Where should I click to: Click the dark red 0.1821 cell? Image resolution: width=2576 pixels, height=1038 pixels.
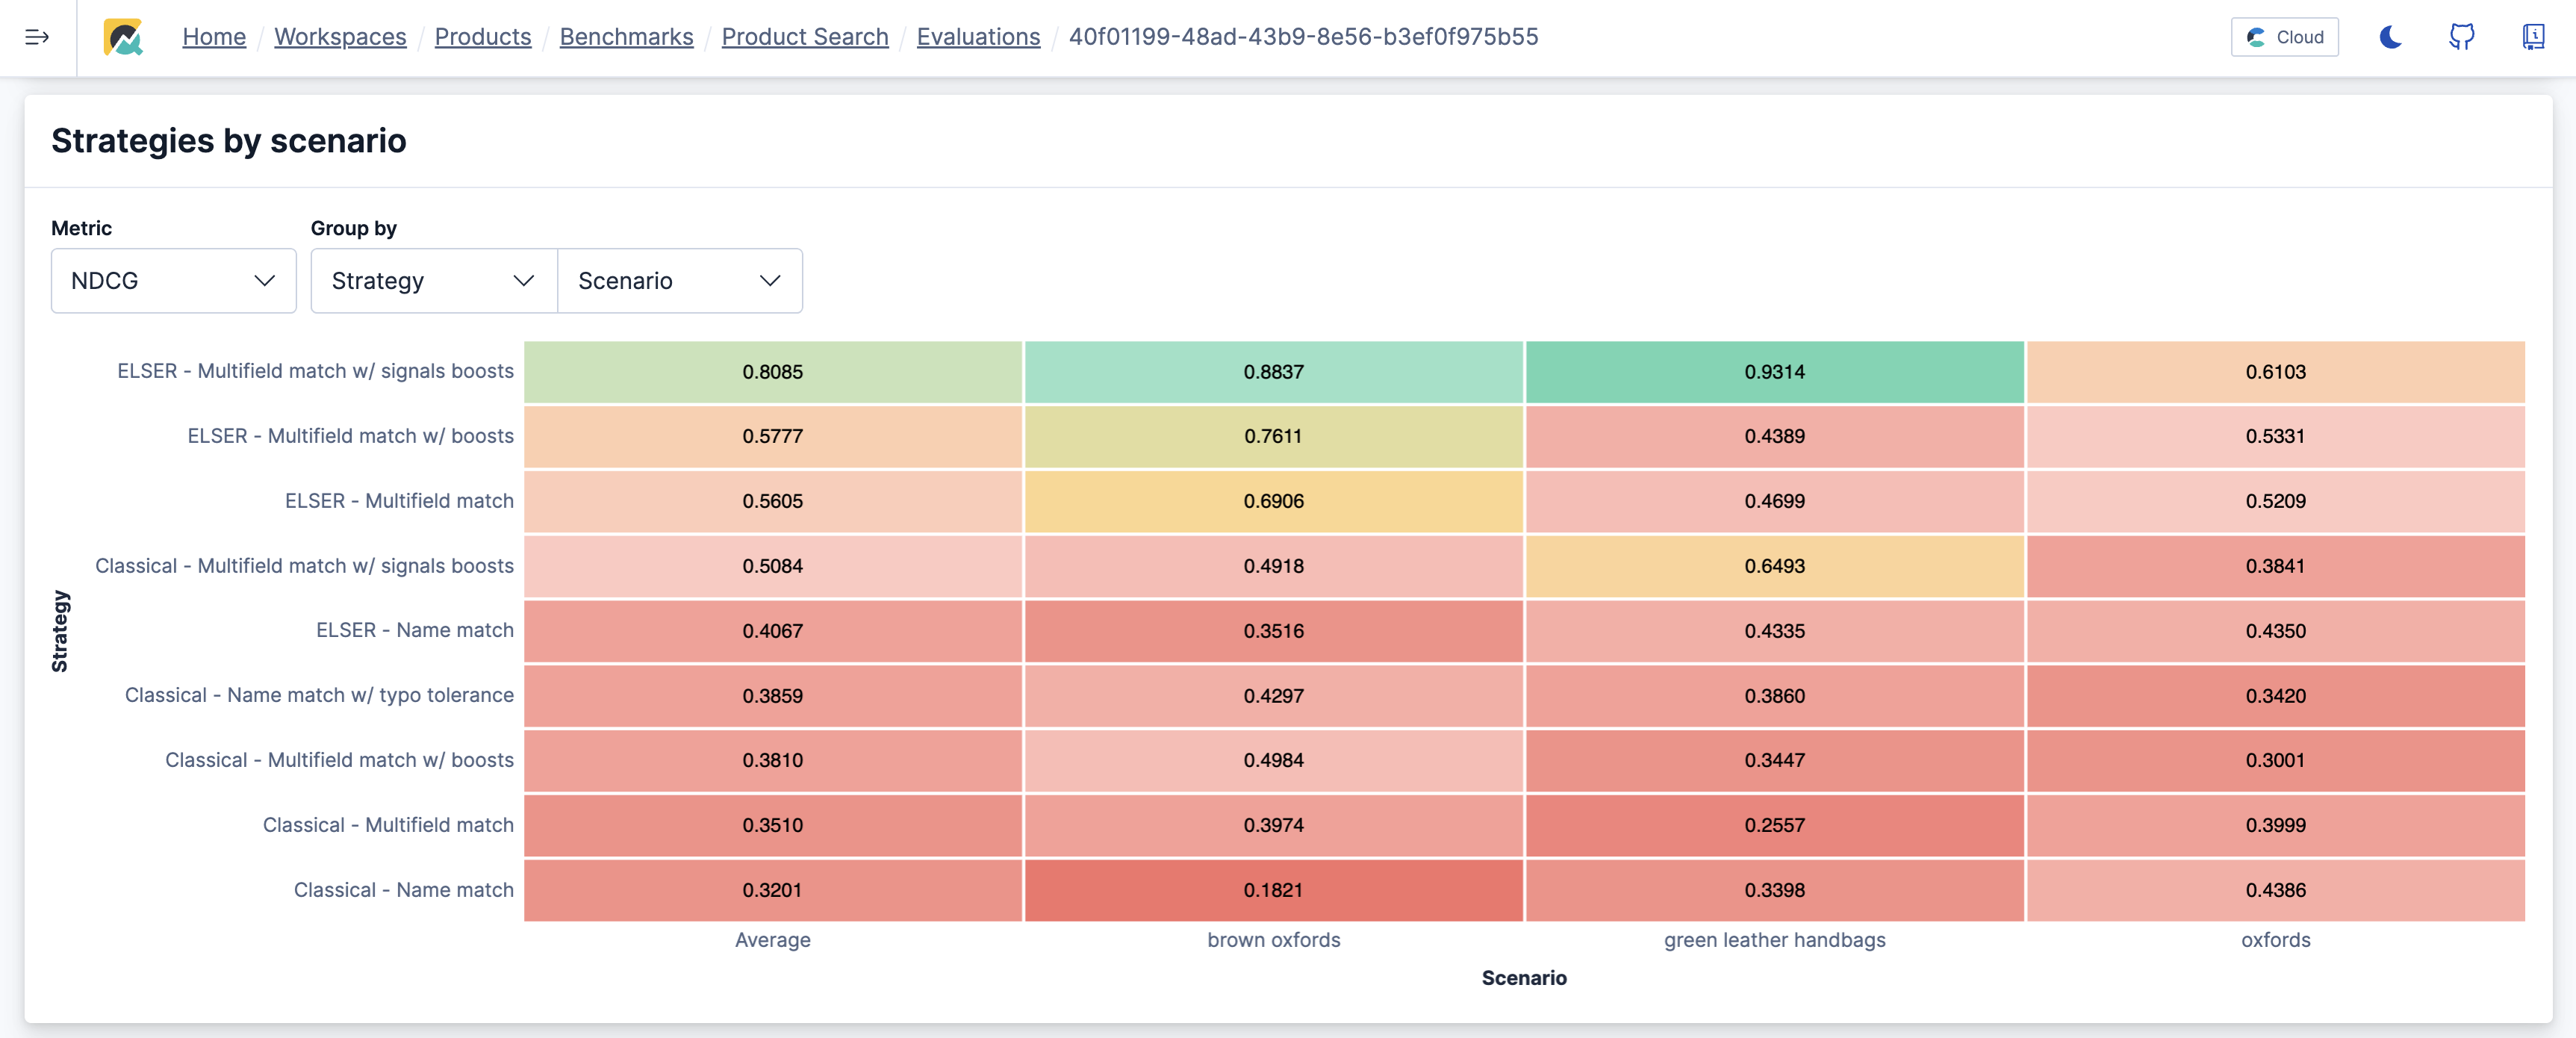(1273, 890)
